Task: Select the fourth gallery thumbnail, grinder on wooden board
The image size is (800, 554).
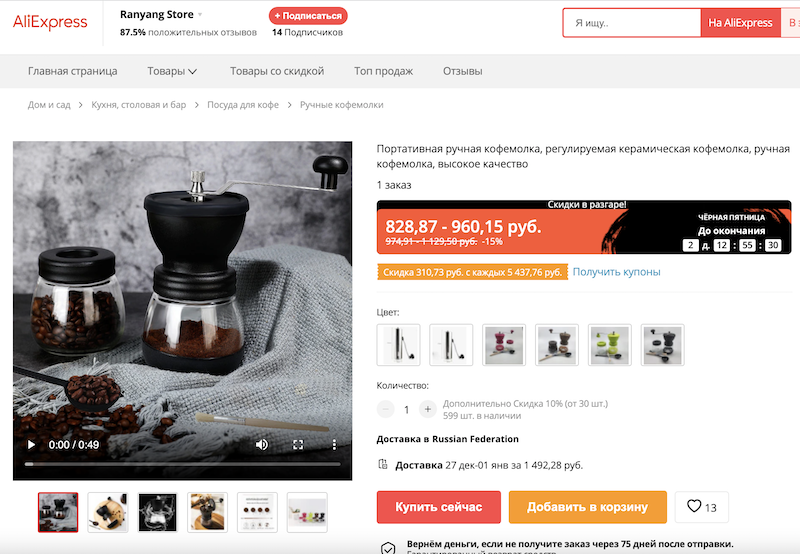Action: [207, 512]
